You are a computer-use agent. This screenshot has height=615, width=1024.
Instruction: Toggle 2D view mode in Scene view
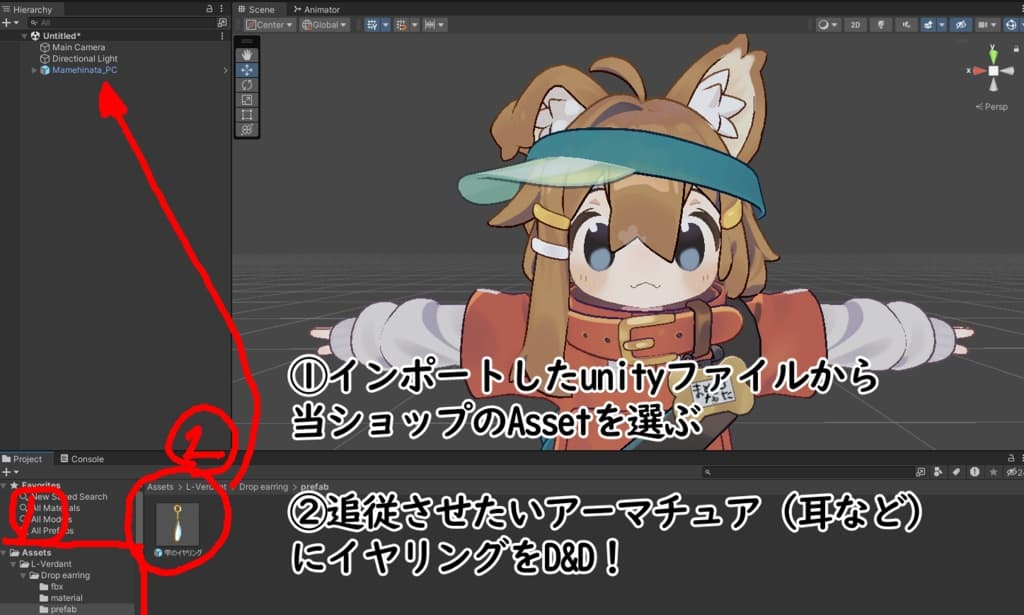[x=855, y=24]
